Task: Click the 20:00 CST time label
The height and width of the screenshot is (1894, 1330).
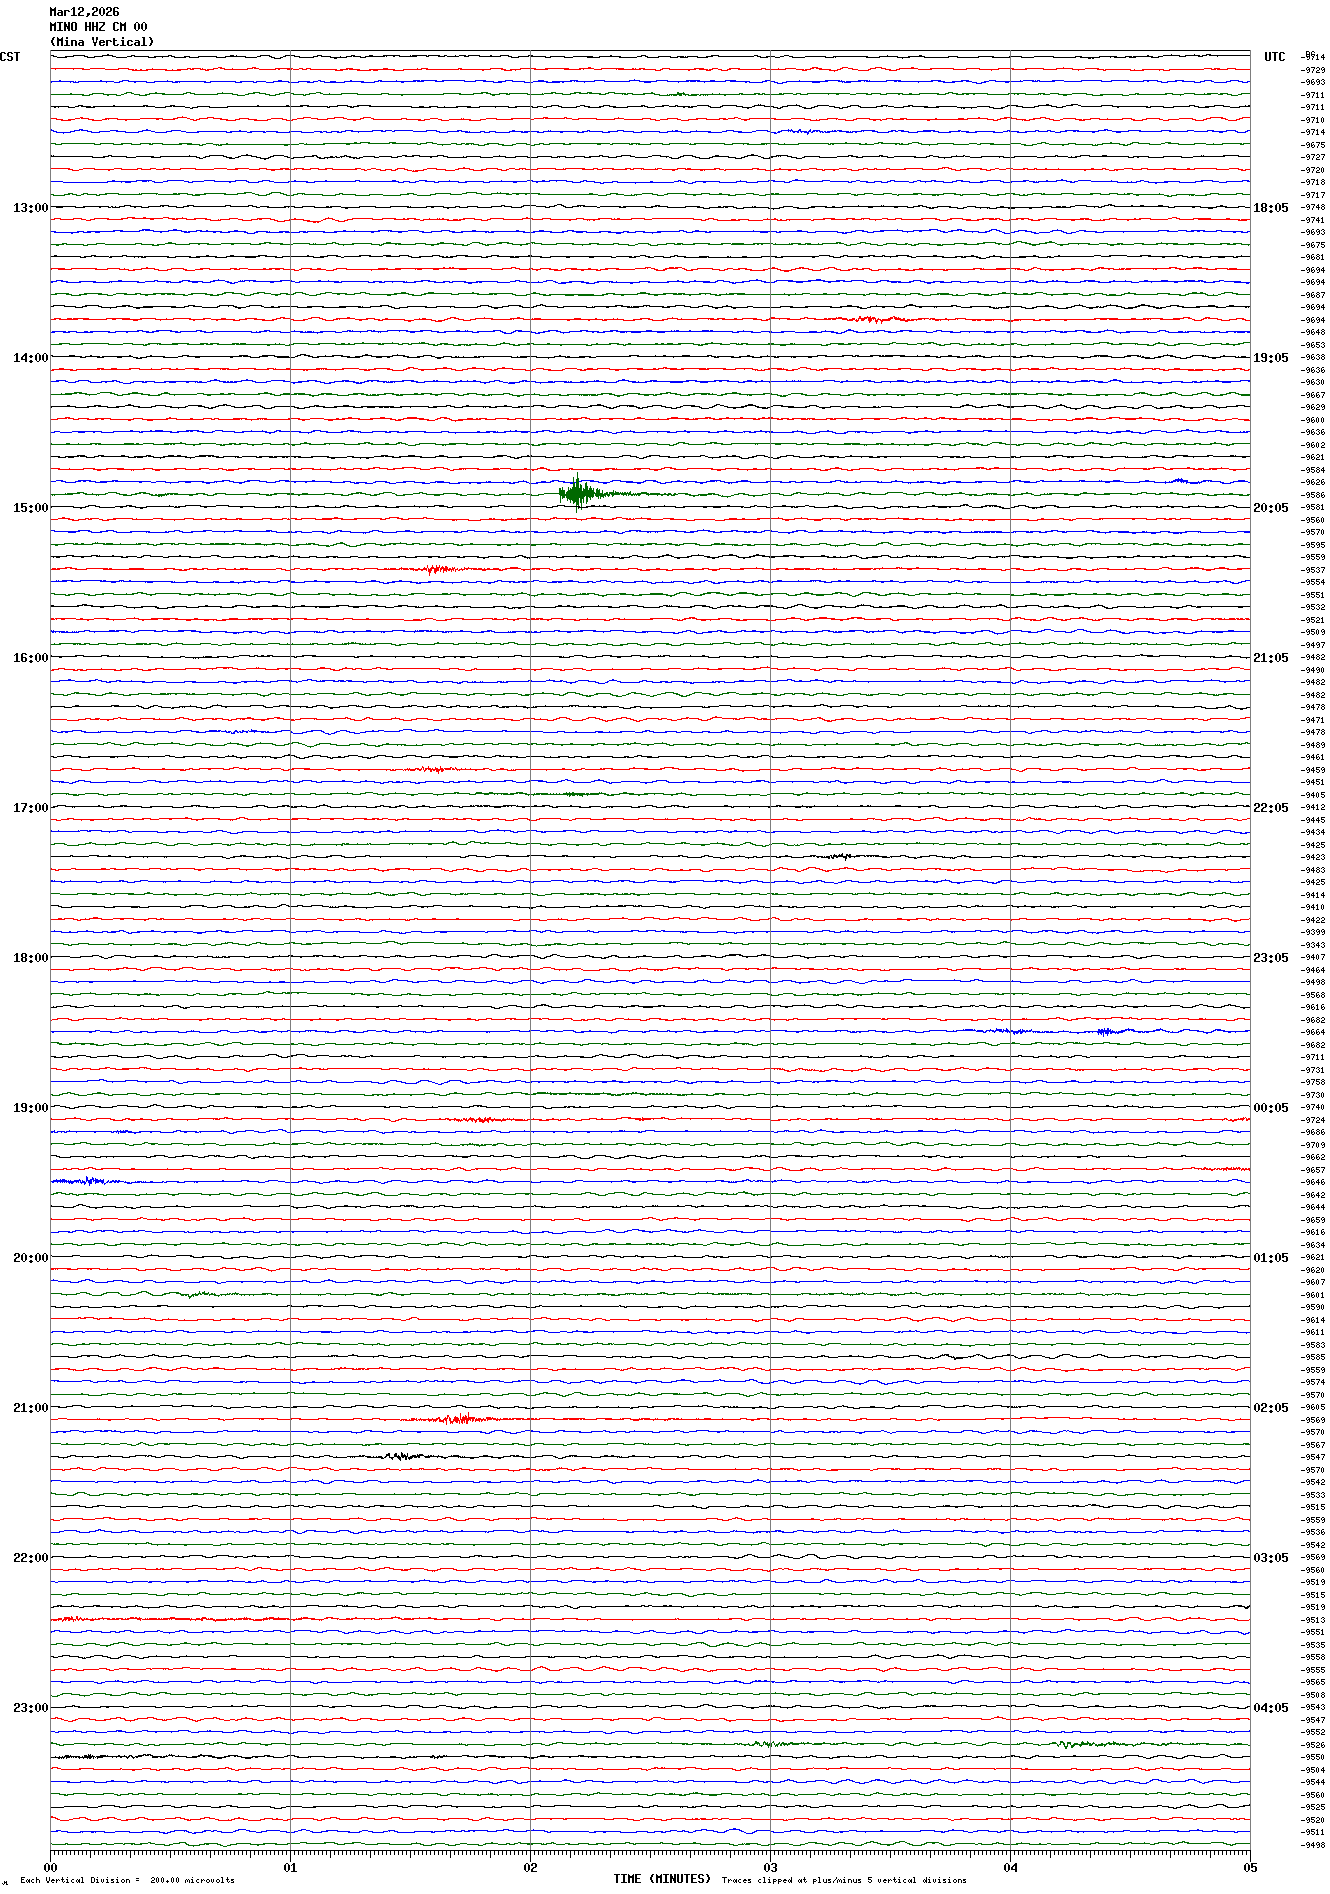Action: point(30,1258)
